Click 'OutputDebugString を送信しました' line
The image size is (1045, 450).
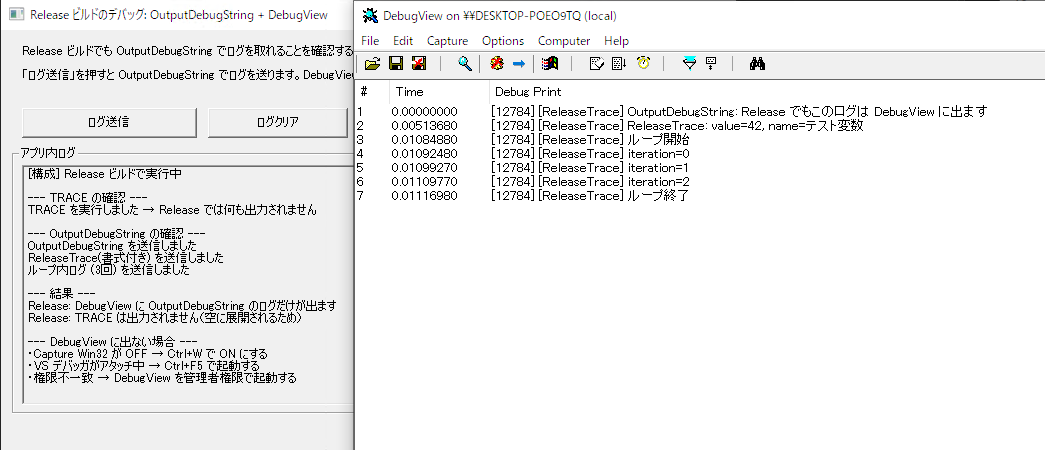pyautogui.click(x=112, y=246)
